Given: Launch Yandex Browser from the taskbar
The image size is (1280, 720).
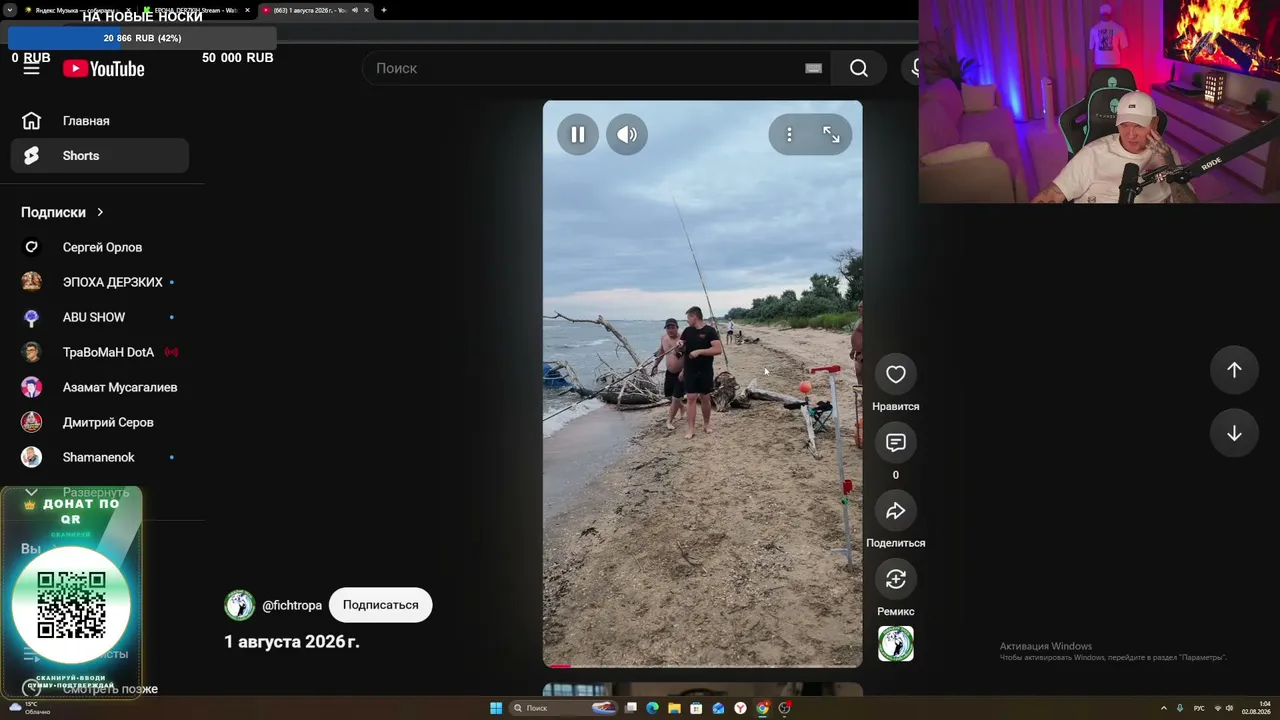Looking at the screenshot, I should 740,708.
